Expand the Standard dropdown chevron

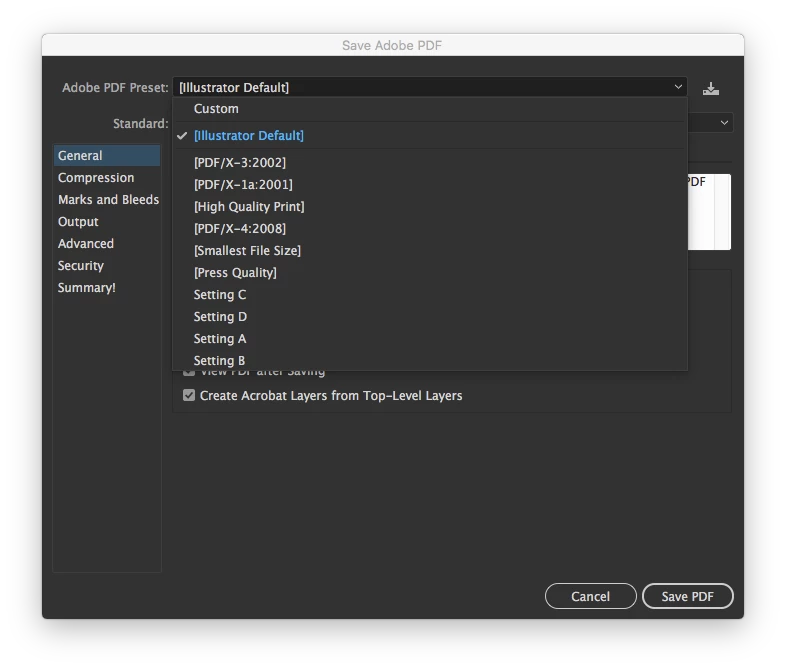724,122
